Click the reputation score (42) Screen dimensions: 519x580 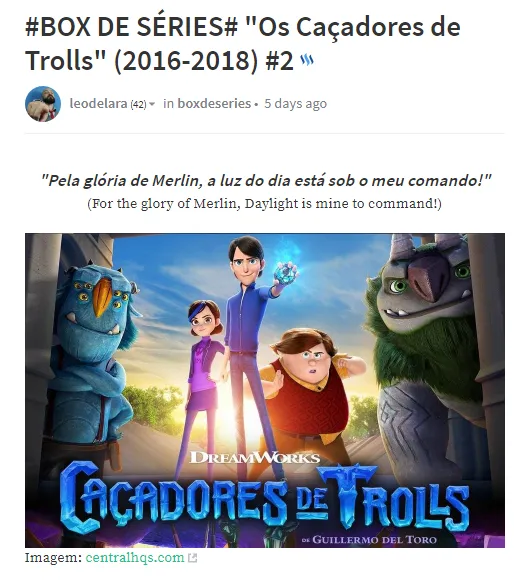pos(138,105)
